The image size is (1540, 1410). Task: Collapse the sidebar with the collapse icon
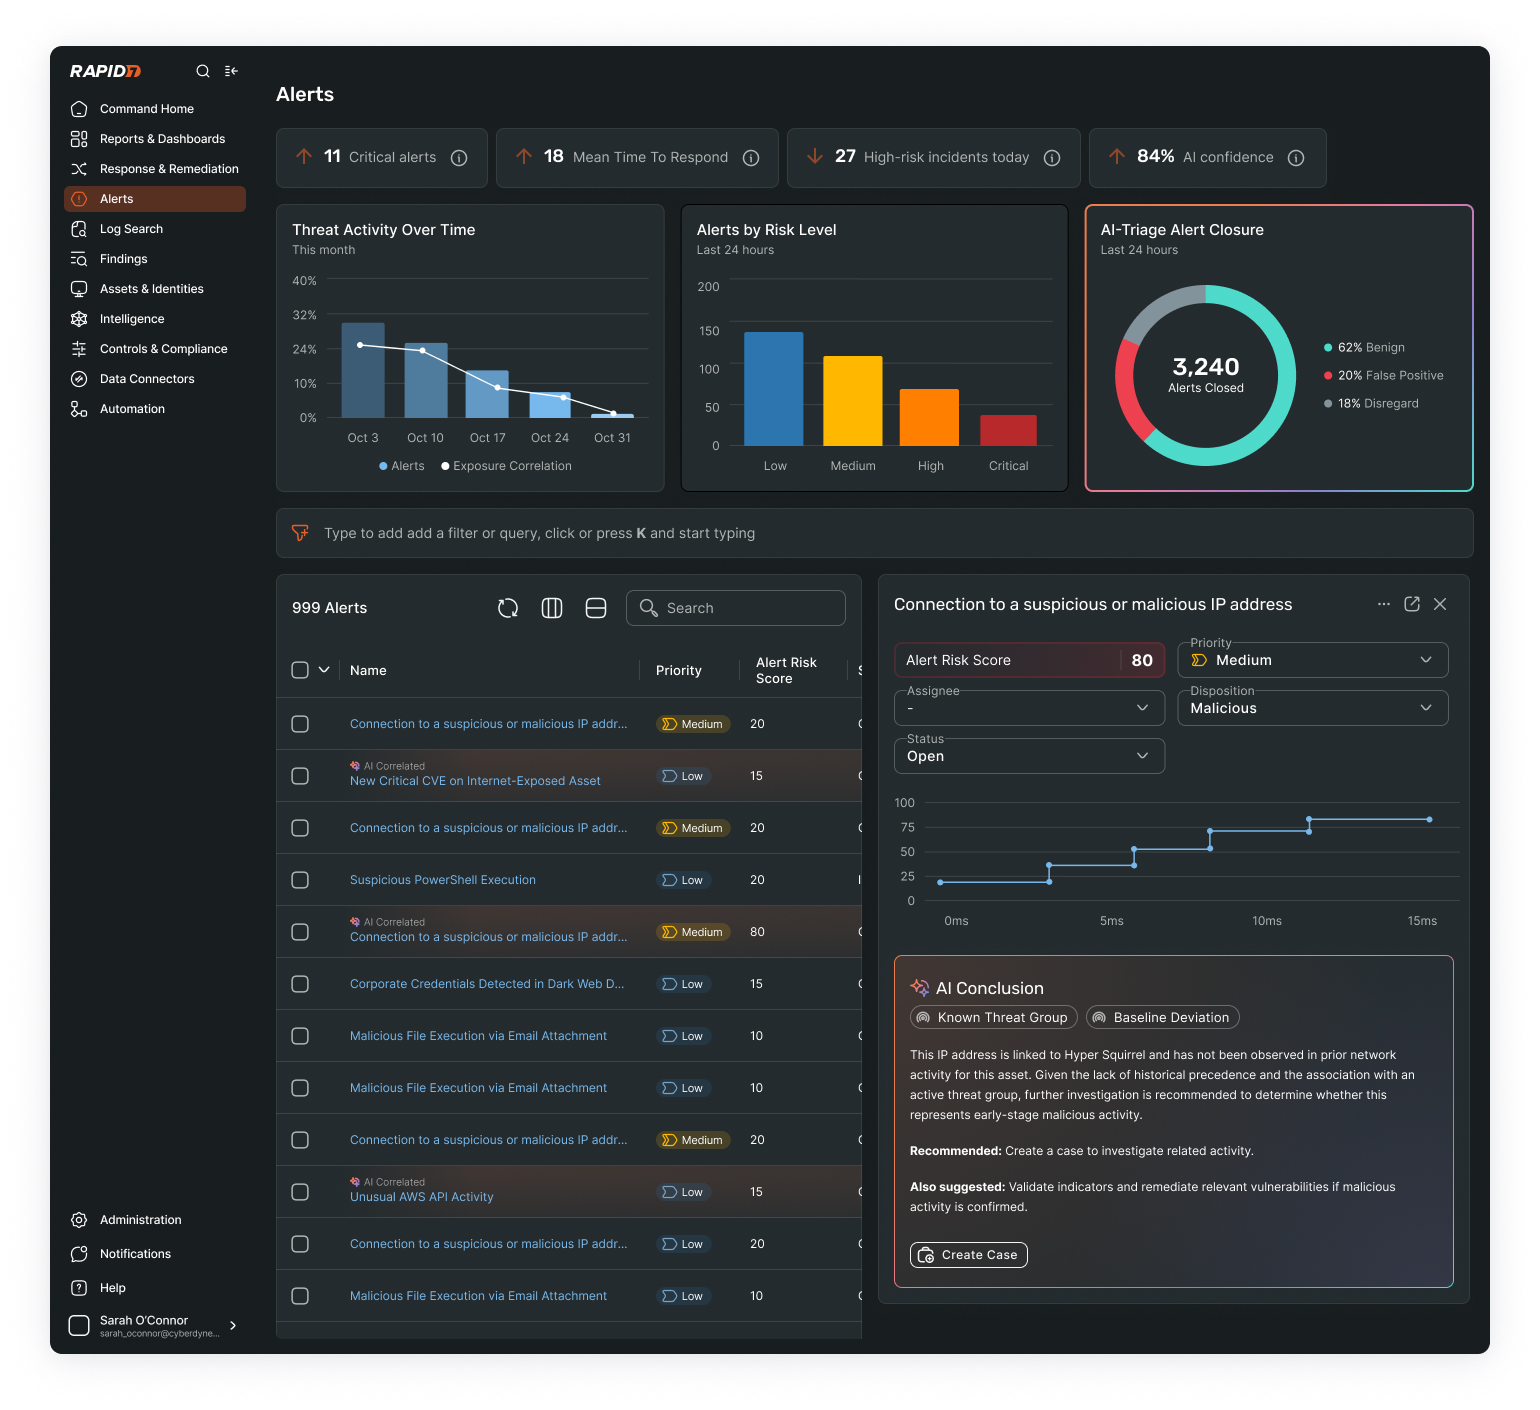[231, 71]
